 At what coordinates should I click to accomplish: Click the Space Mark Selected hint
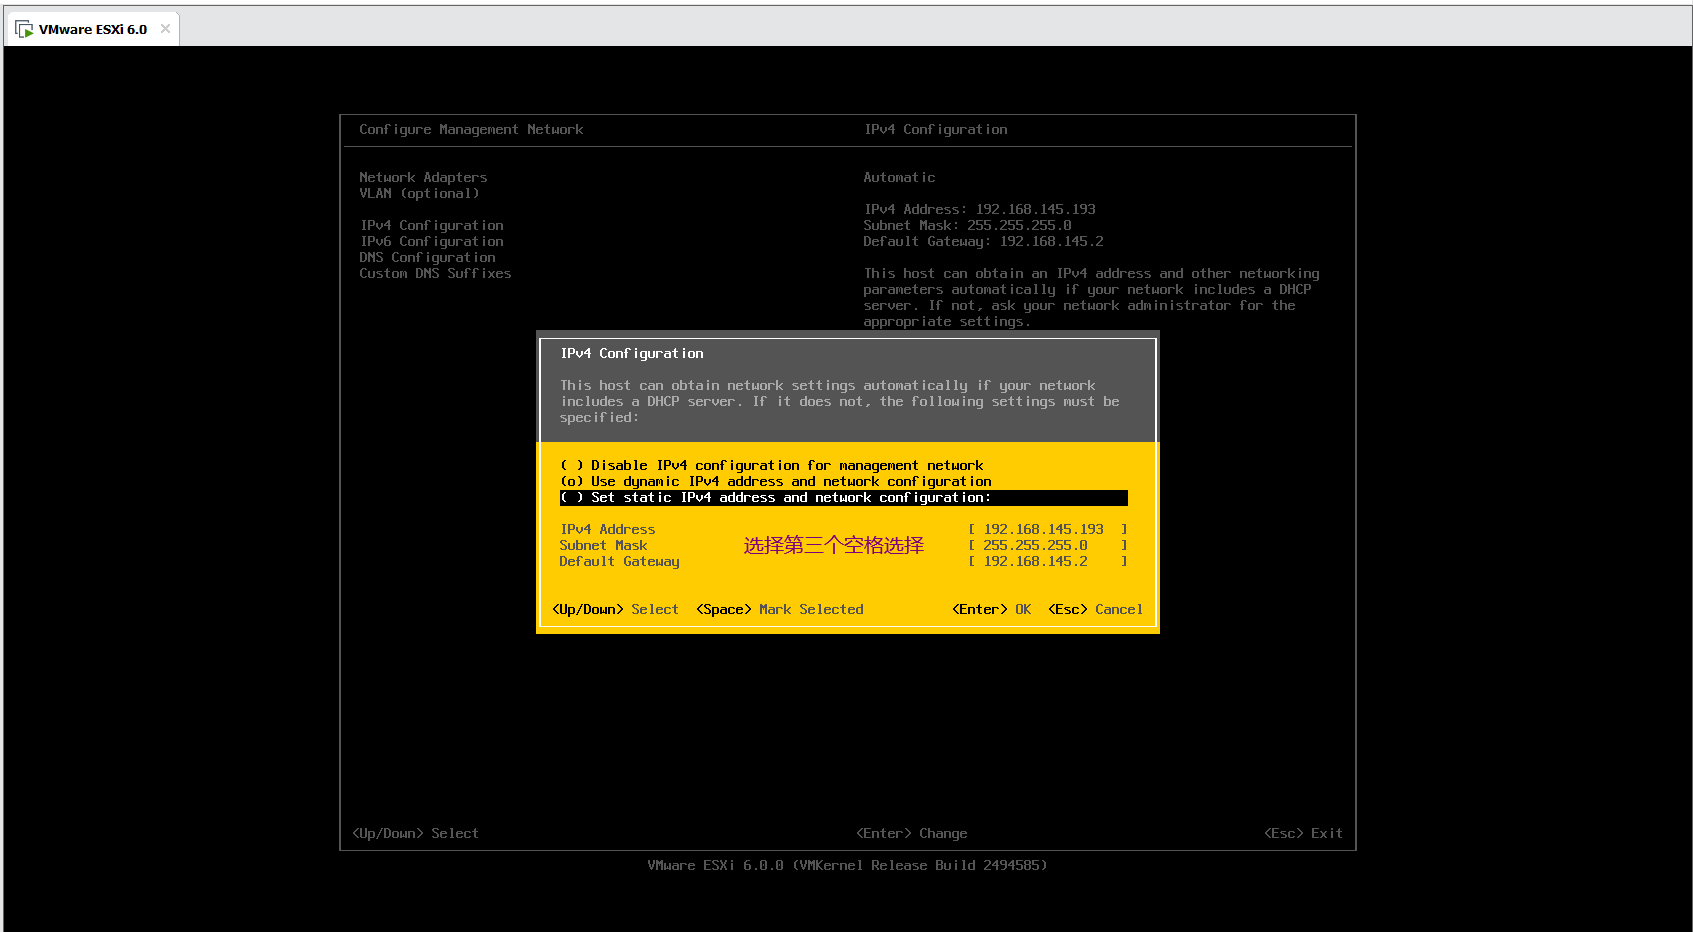[780, 609]
